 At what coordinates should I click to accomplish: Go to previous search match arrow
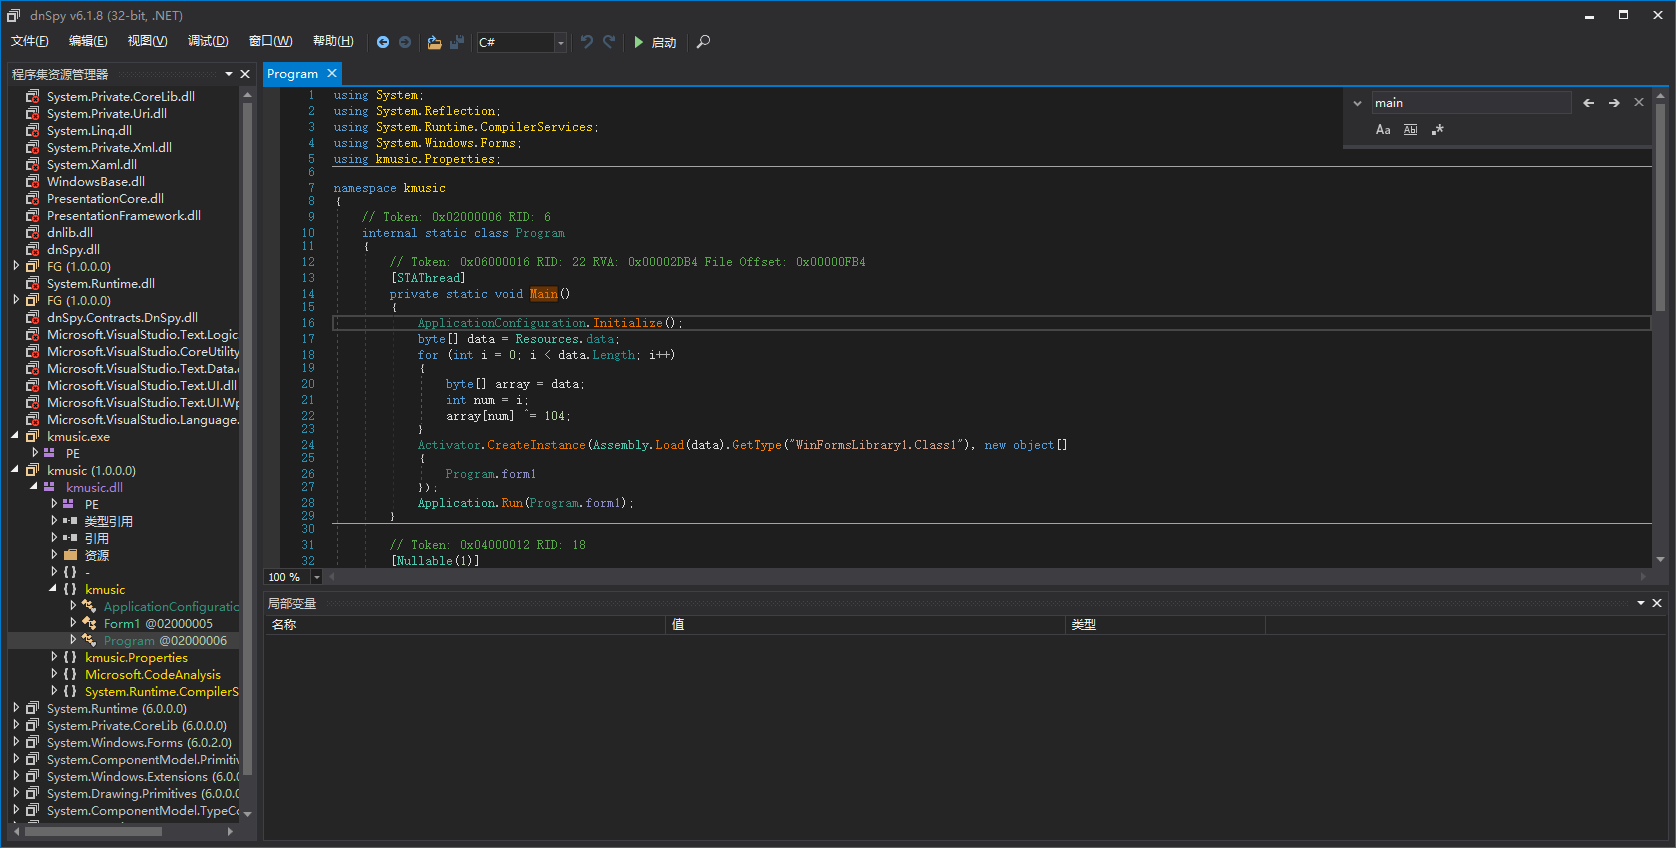point(1588,103)
